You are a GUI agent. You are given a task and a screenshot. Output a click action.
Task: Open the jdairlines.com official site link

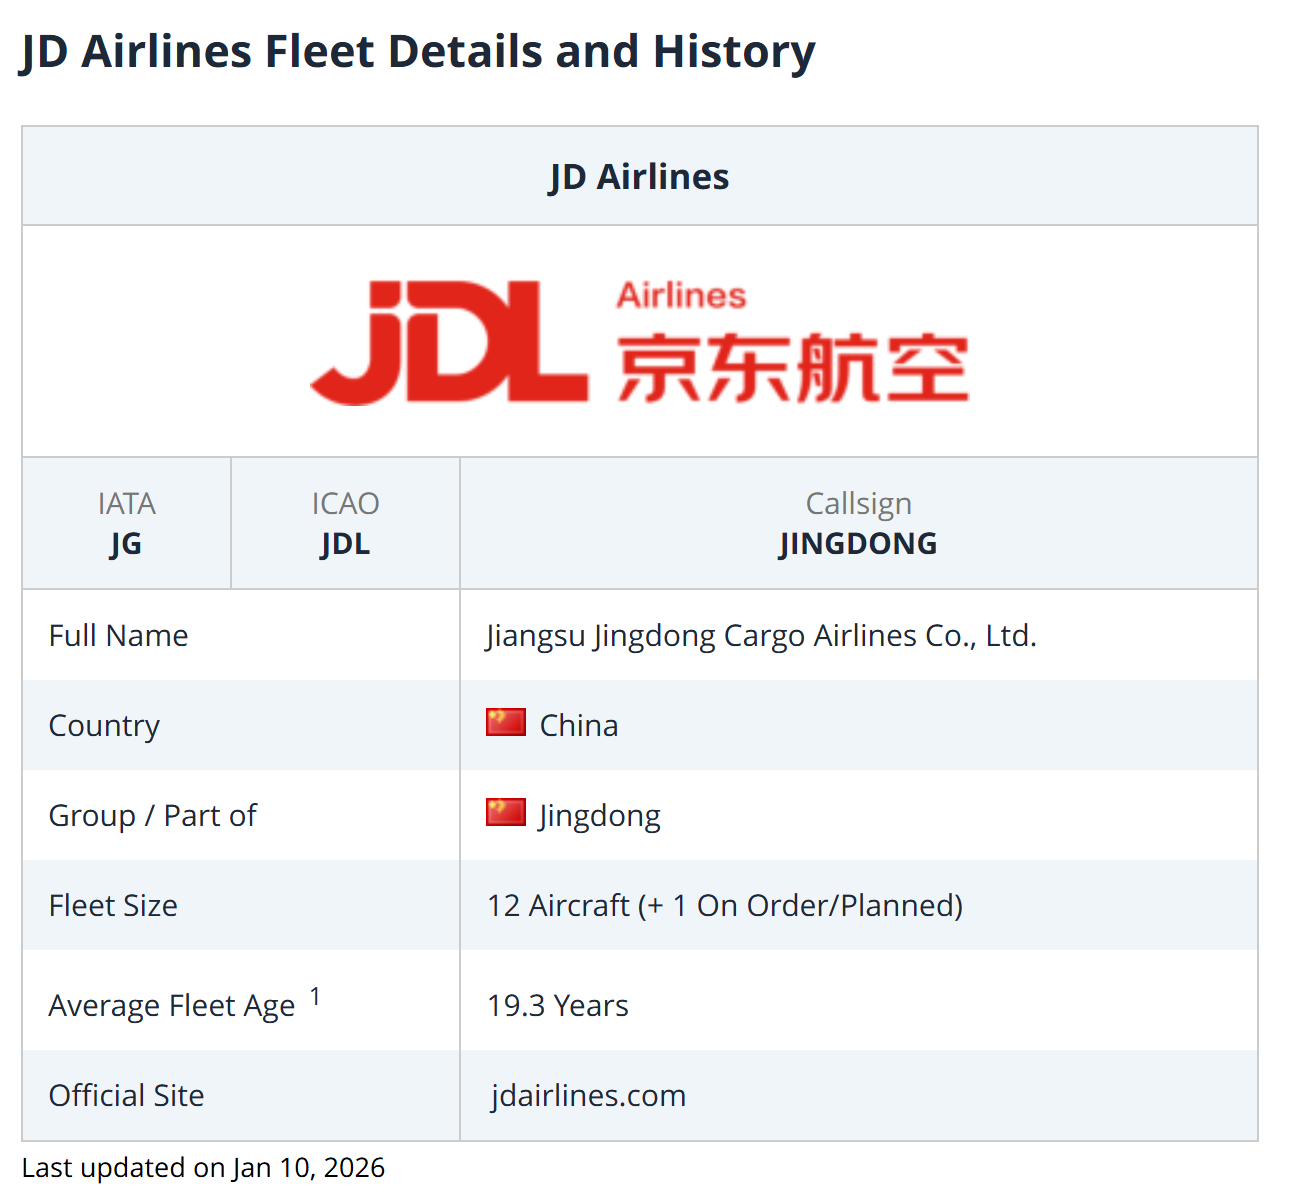[588, 1096]
